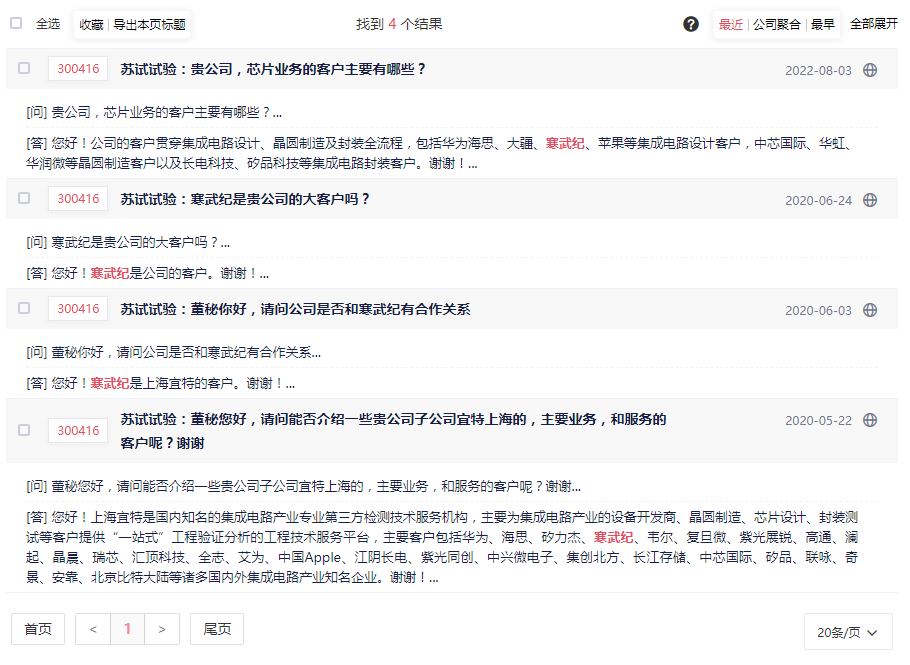This screenshot has height=665, width=910.
Task: Click stock code 300416 in first result
Action: pyautogui.click(x=78, y=69)
